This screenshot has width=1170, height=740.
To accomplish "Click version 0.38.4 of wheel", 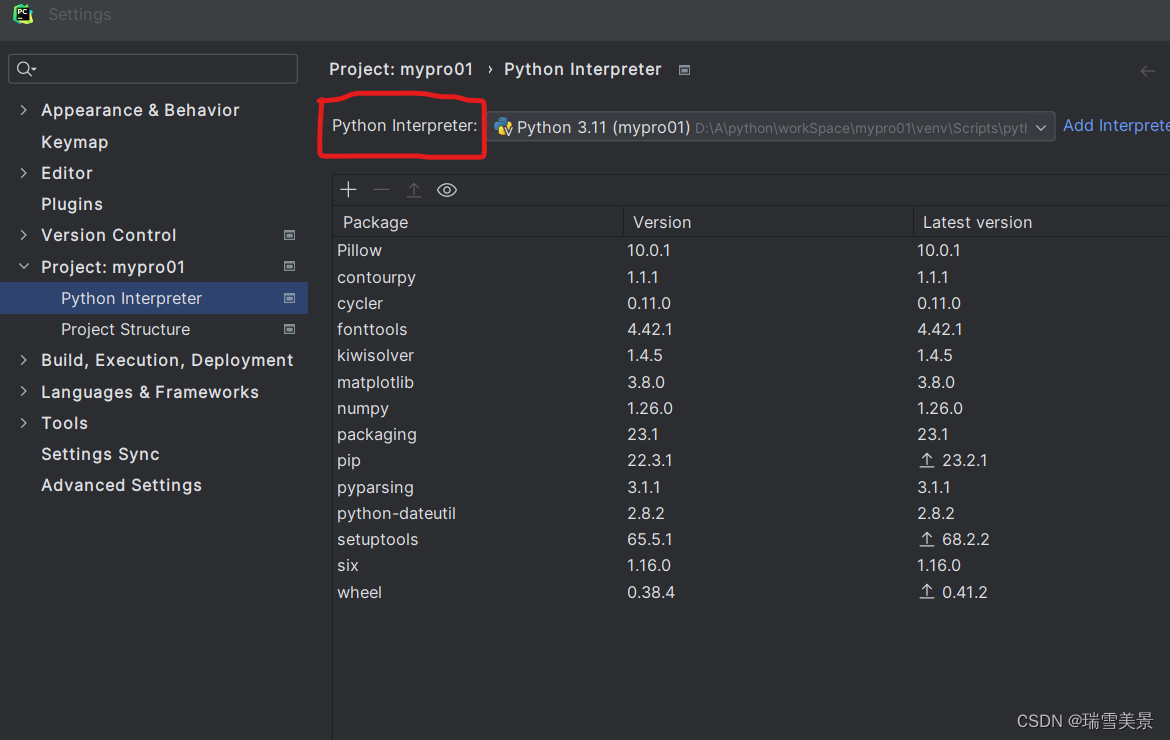I will [651, 592].
